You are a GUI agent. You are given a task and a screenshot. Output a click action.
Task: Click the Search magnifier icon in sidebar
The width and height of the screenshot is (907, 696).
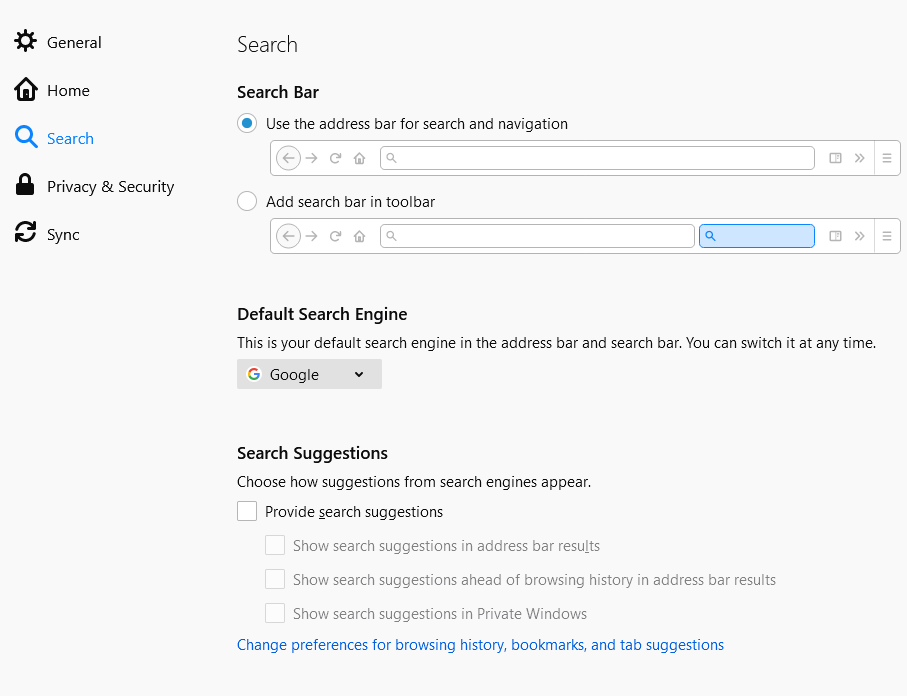click(26, 138)
